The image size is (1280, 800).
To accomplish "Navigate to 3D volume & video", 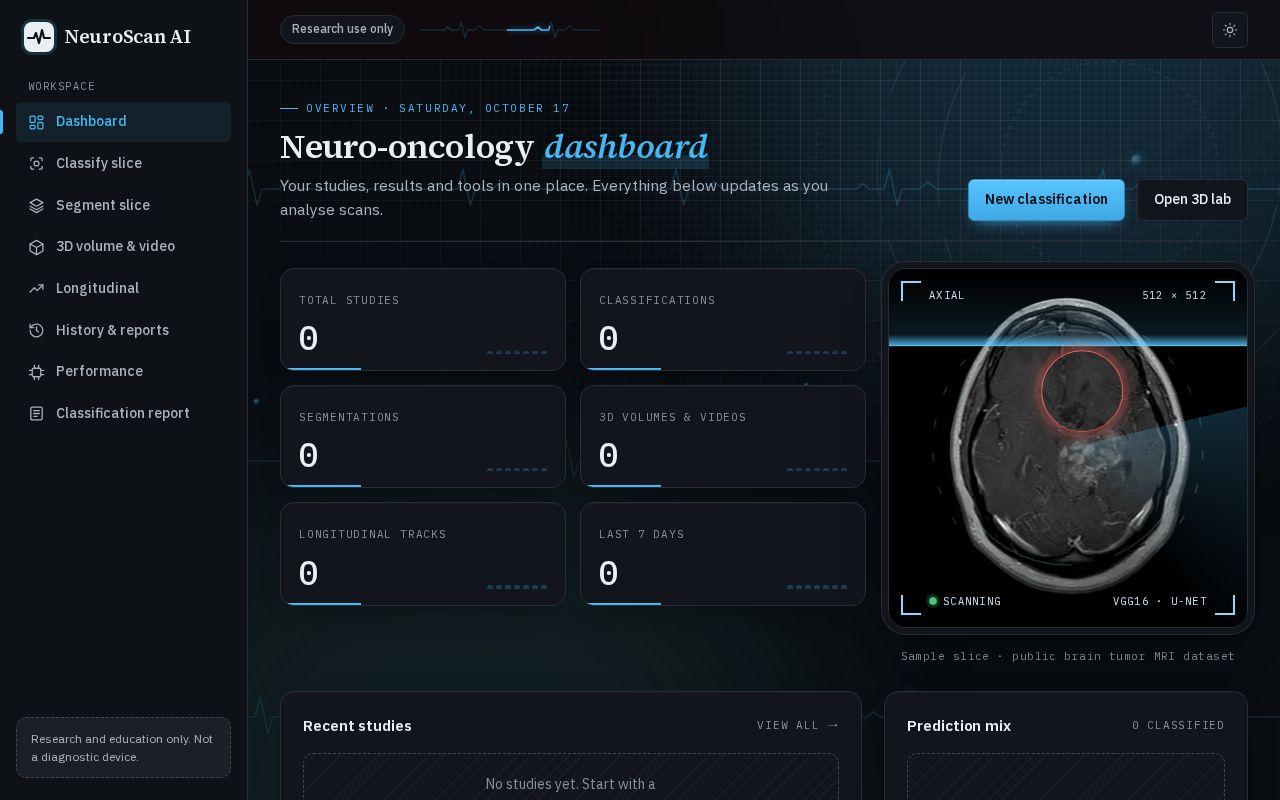I will (123, 247).
